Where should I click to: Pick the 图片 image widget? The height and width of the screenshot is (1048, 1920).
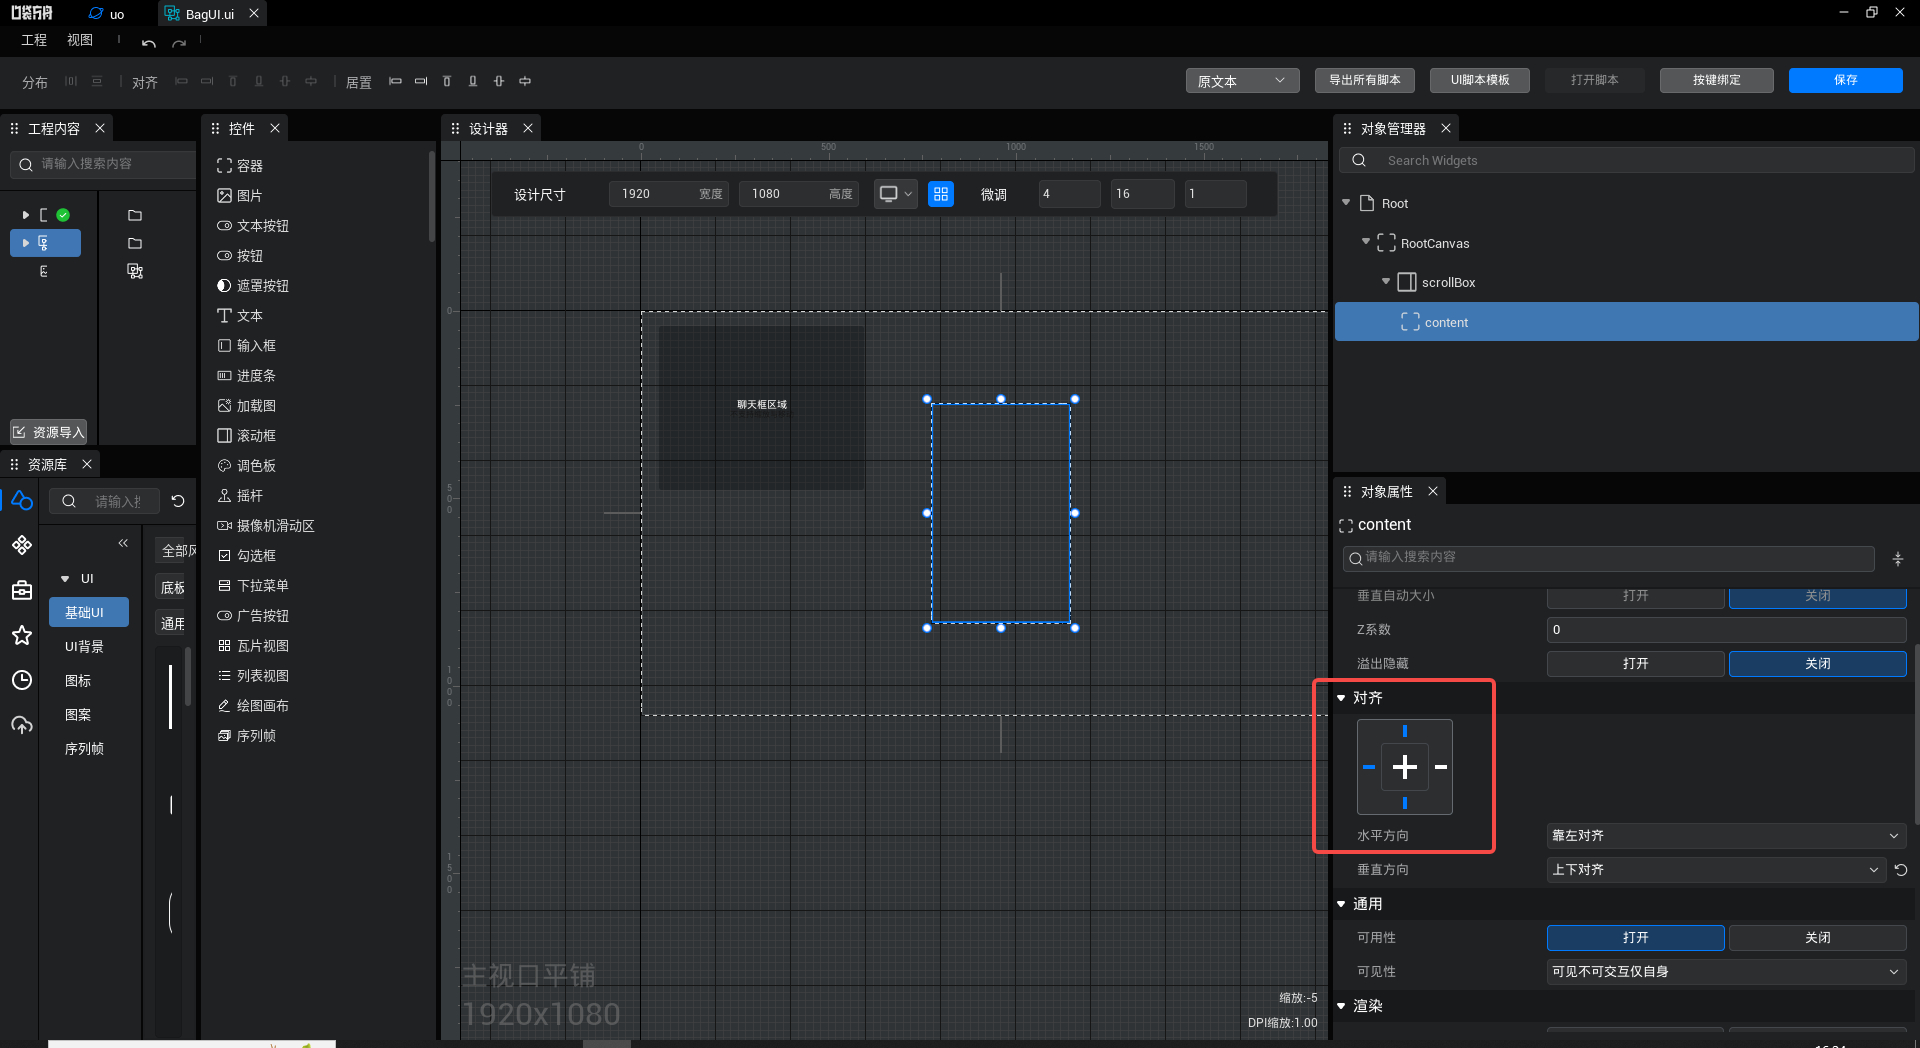[240, 196]
